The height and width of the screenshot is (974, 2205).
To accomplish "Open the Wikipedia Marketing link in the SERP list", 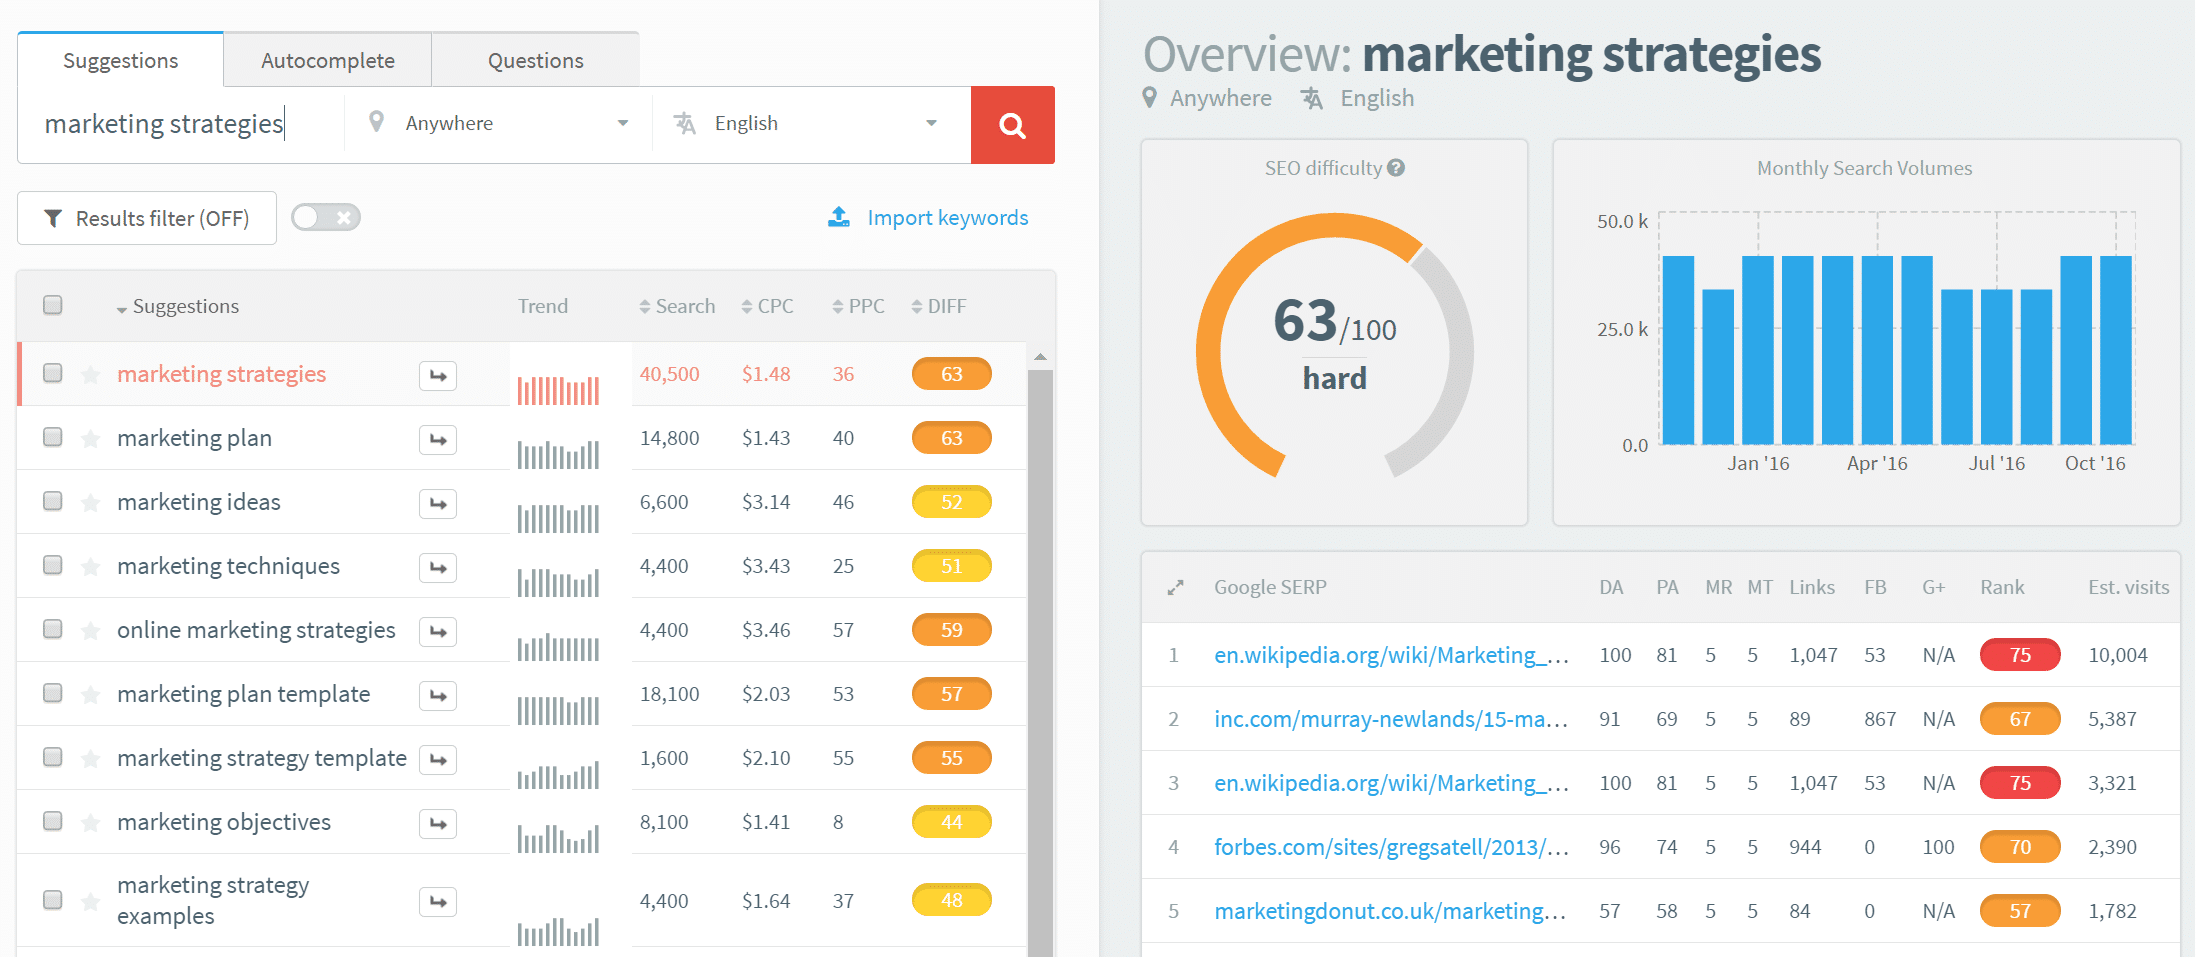I will click(x=1390, y=655).
